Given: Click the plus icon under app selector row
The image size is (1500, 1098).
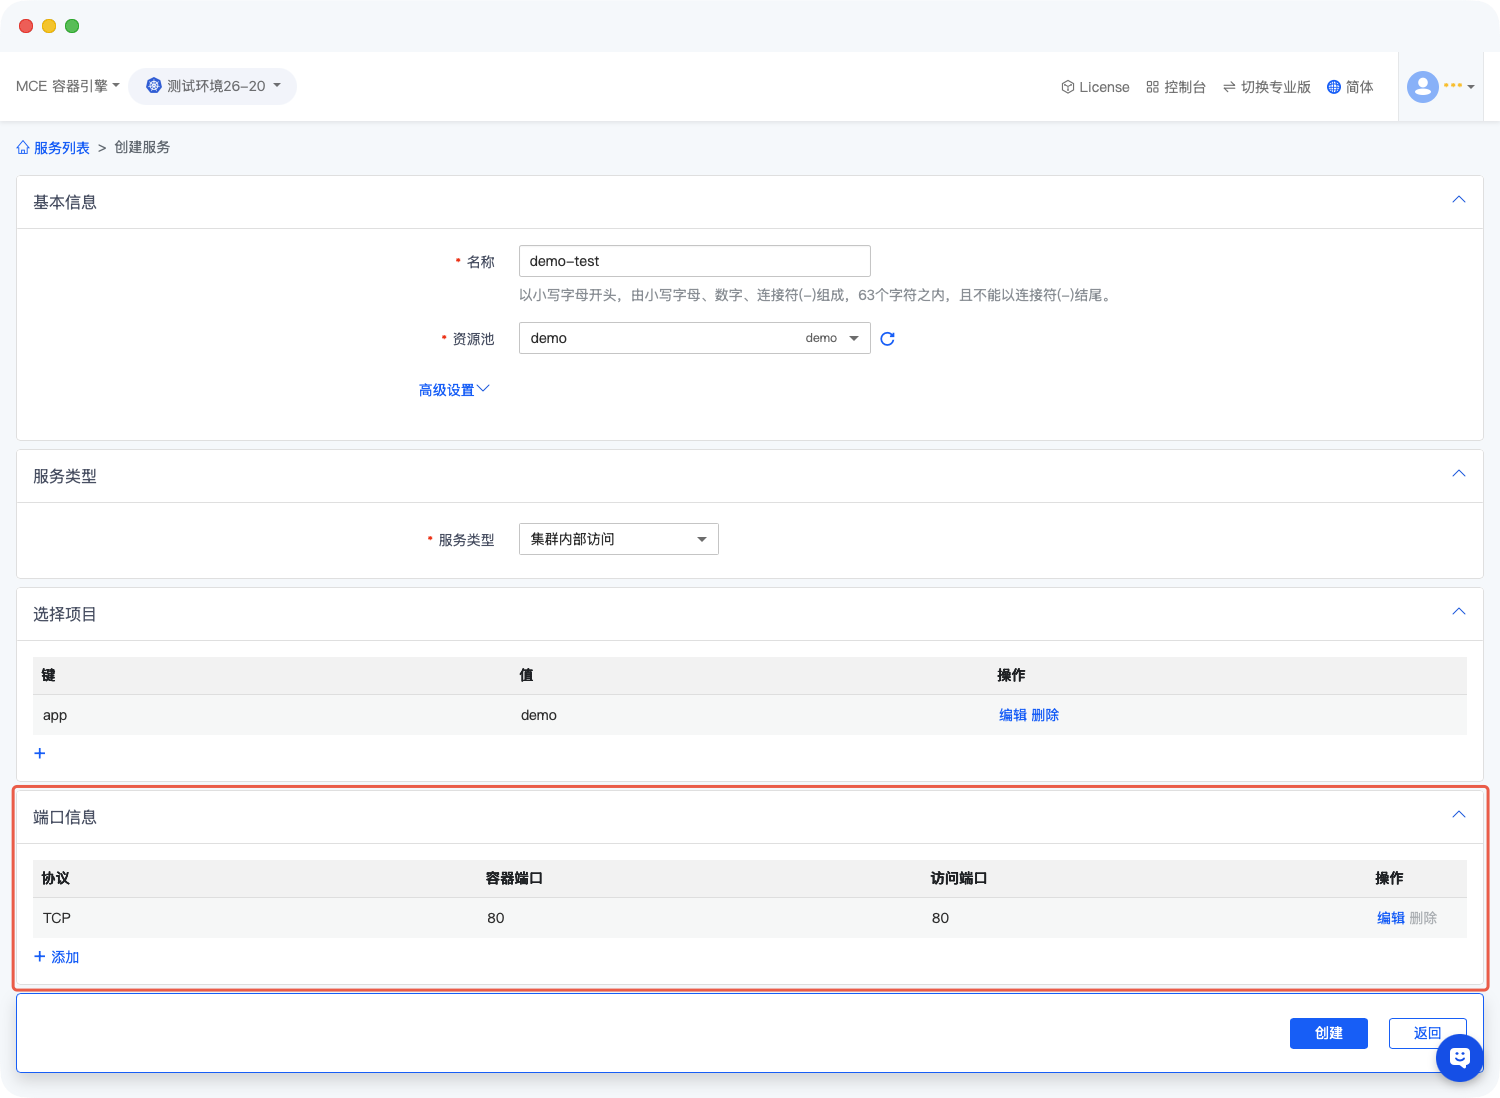Looking at the screenshot, I should coord(40,753).
